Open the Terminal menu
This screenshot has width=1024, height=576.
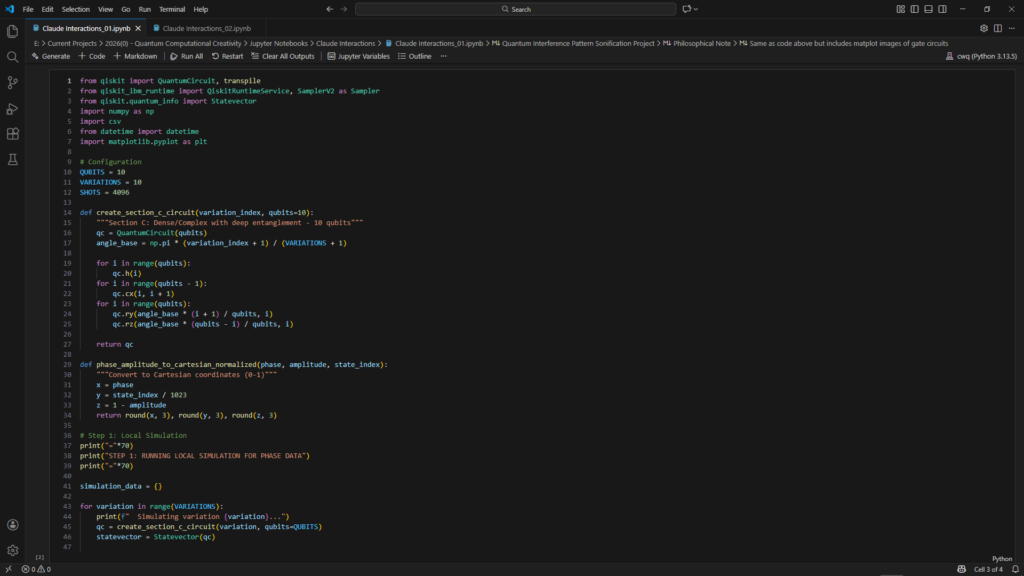click(x=171, y=9)
